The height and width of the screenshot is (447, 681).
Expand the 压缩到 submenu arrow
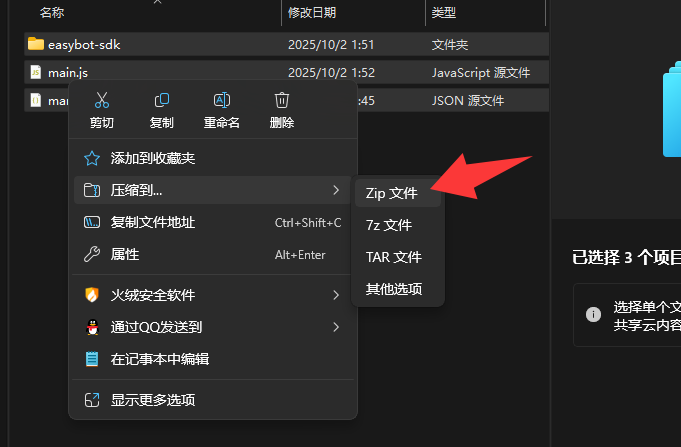[336, 190]
